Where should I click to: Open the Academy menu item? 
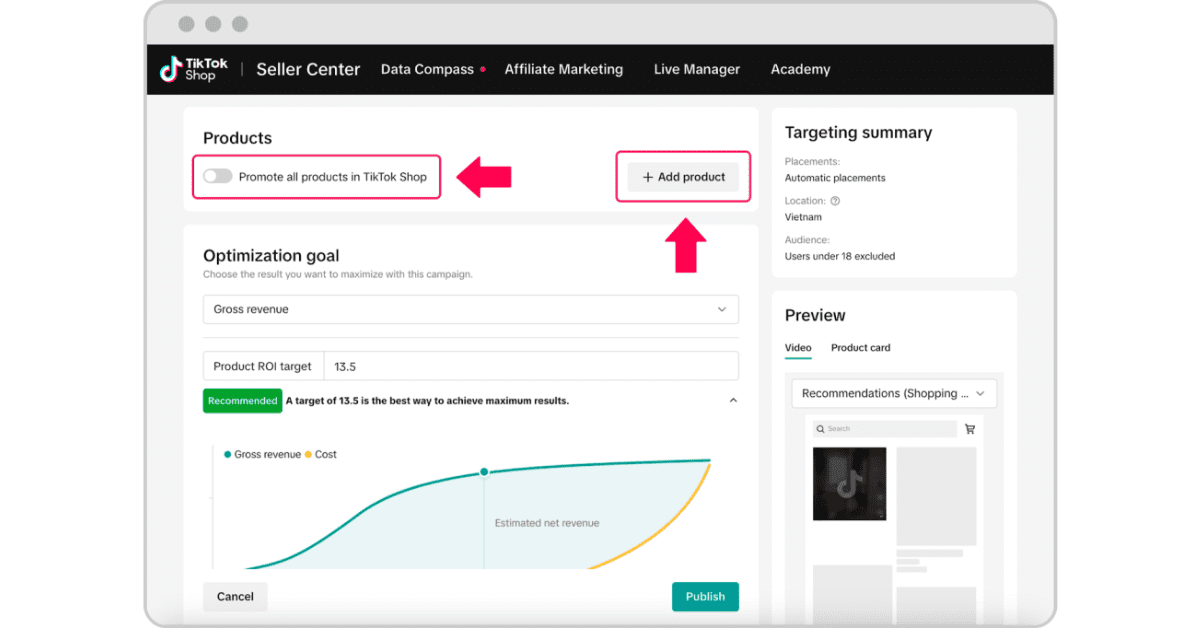tap(801, 69)
